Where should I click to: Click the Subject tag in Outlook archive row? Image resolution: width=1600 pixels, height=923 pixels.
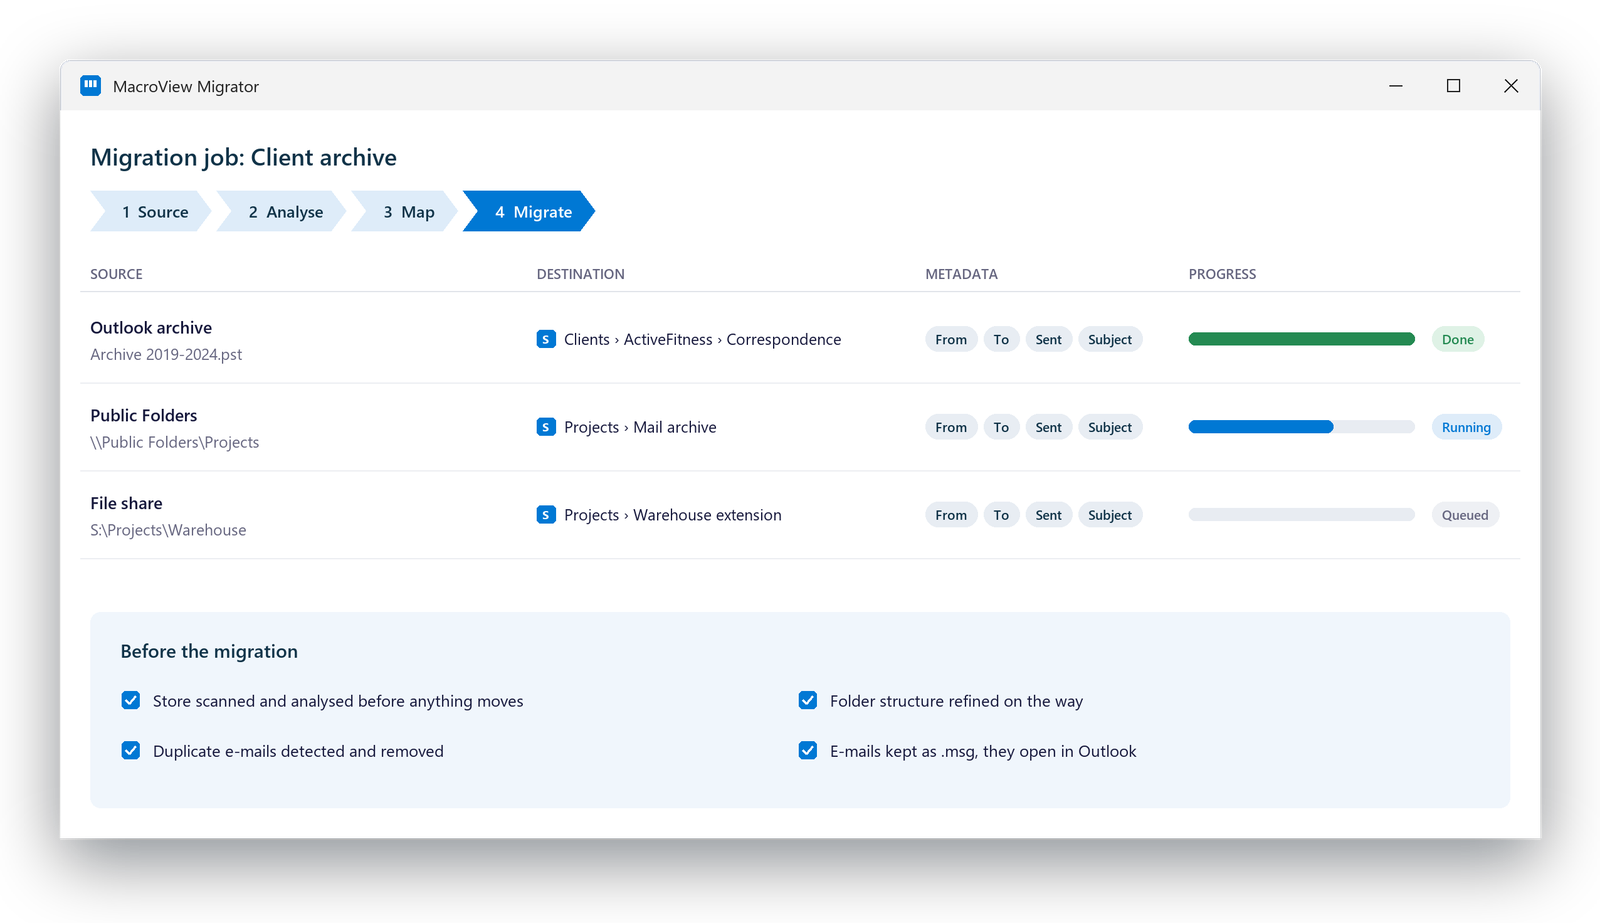click(1110, 339)
